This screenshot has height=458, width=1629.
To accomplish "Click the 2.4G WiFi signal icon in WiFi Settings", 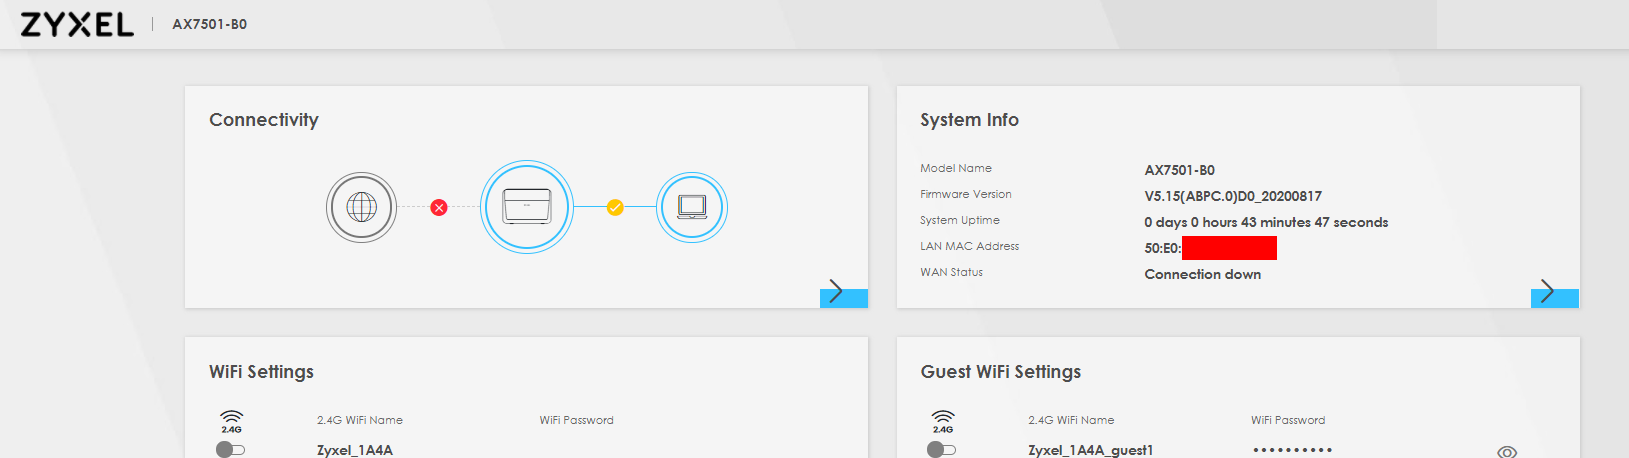I will (231, 421).
